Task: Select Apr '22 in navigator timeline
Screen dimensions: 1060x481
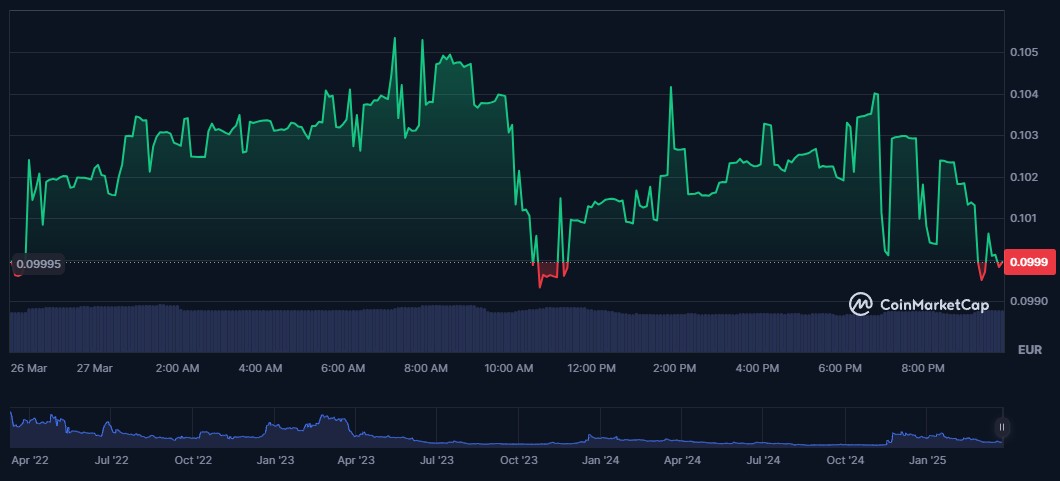Action: (x=30, y=461)
